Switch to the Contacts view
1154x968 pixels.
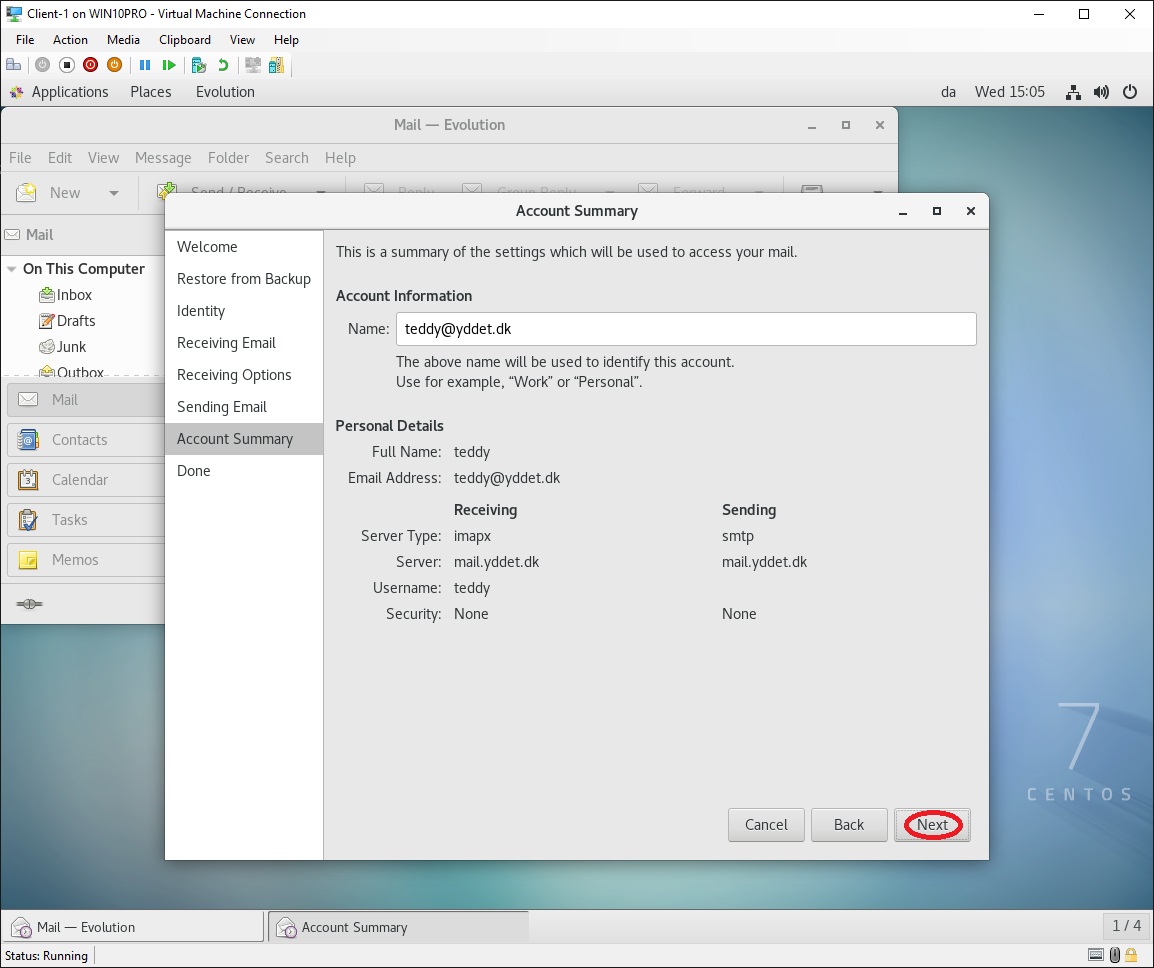click(x=85, y=439)
